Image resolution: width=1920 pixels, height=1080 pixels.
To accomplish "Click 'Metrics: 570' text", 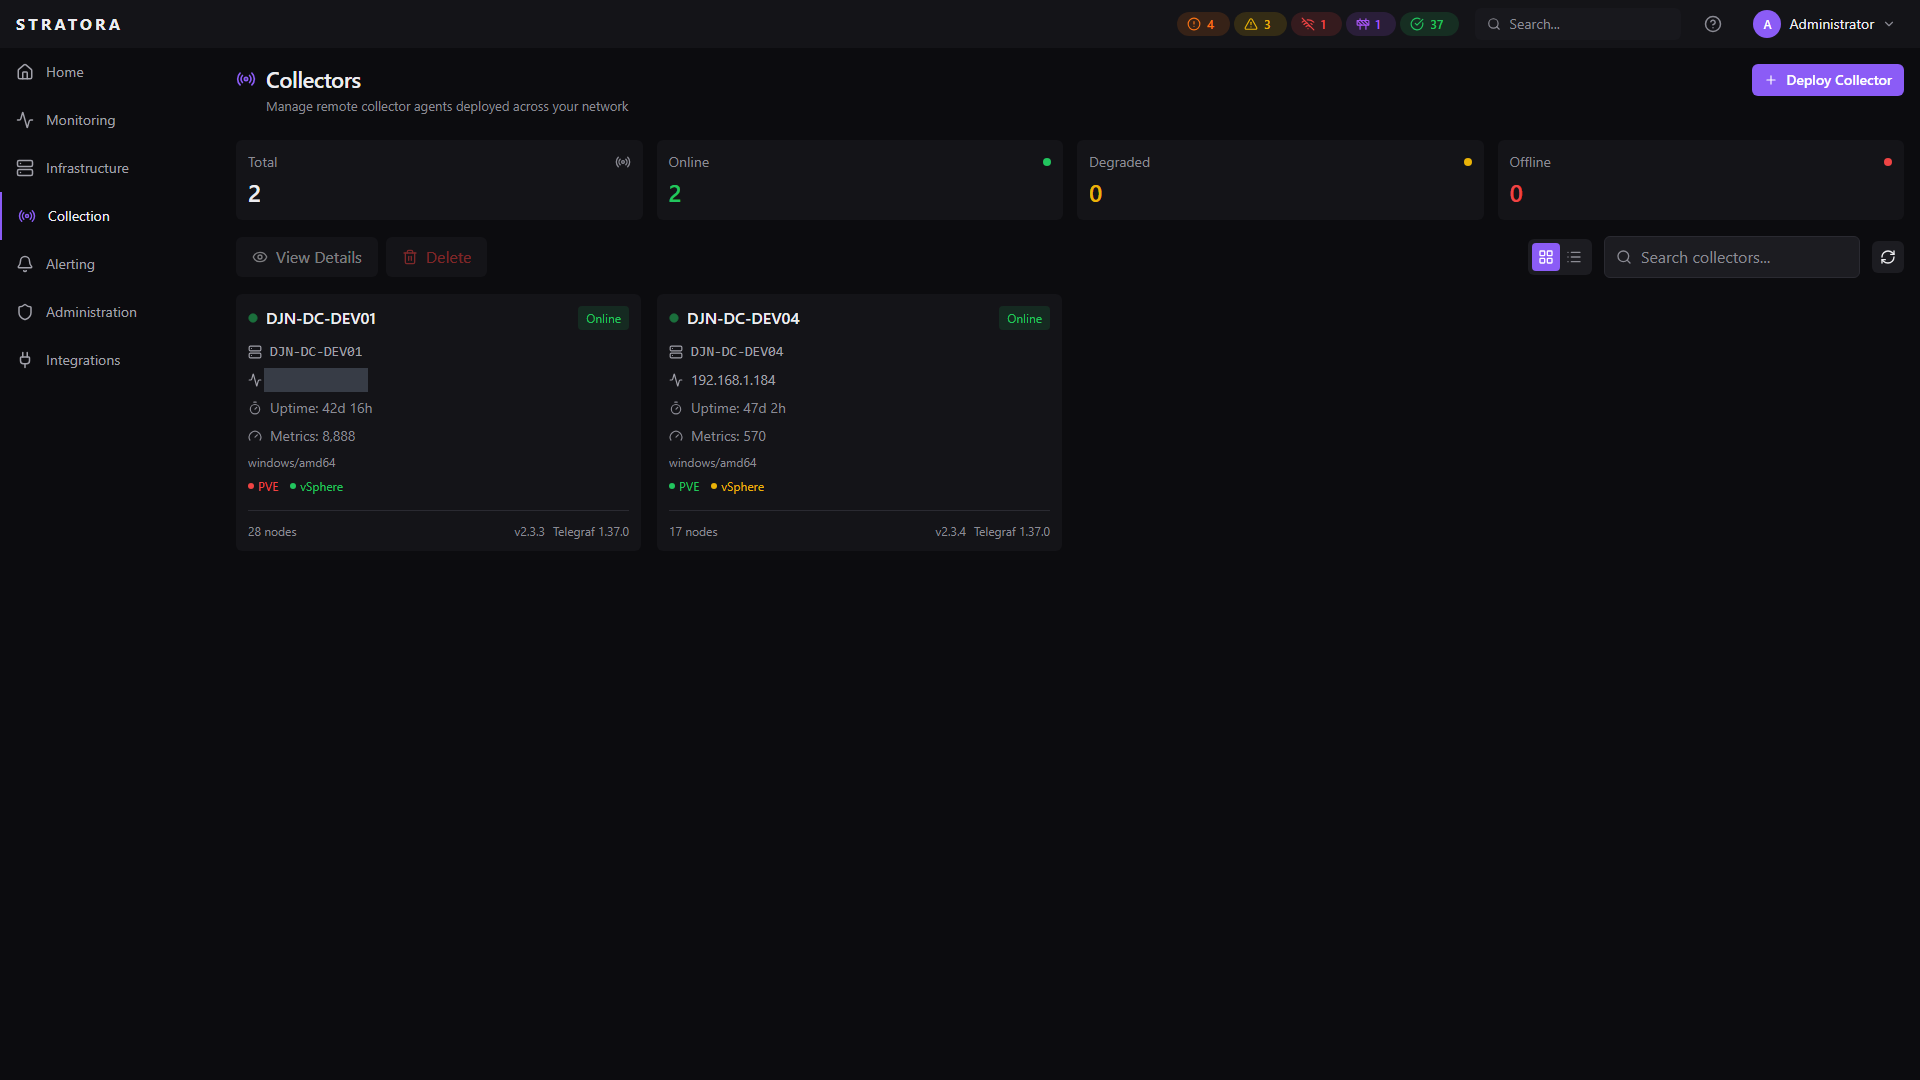I will click(x=728, y=436).
